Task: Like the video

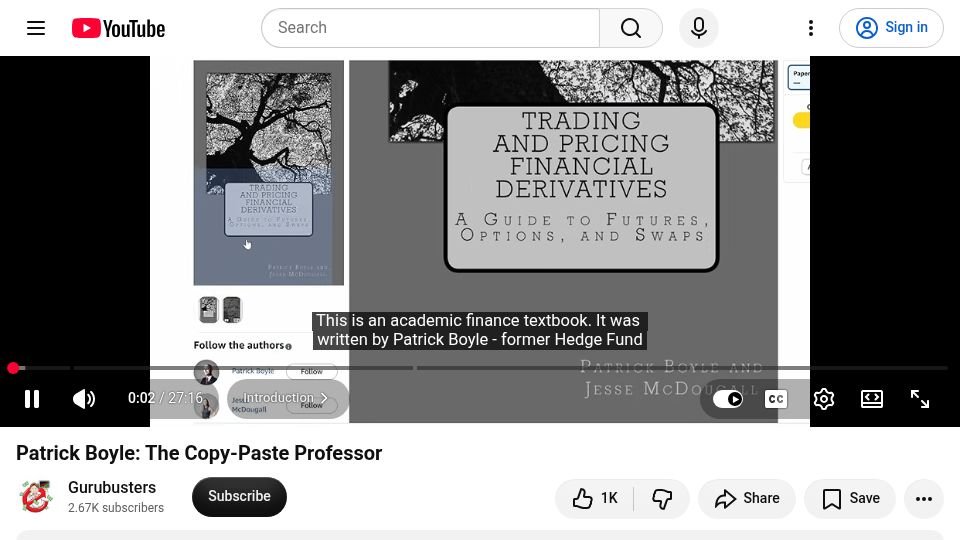Action: coord(594,499)
